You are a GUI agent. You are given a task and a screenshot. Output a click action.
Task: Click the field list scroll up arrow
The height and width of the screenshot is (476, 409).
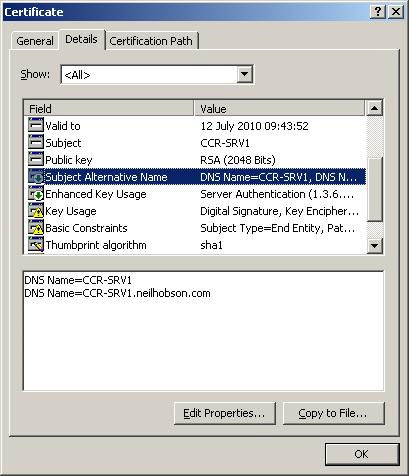375,108
